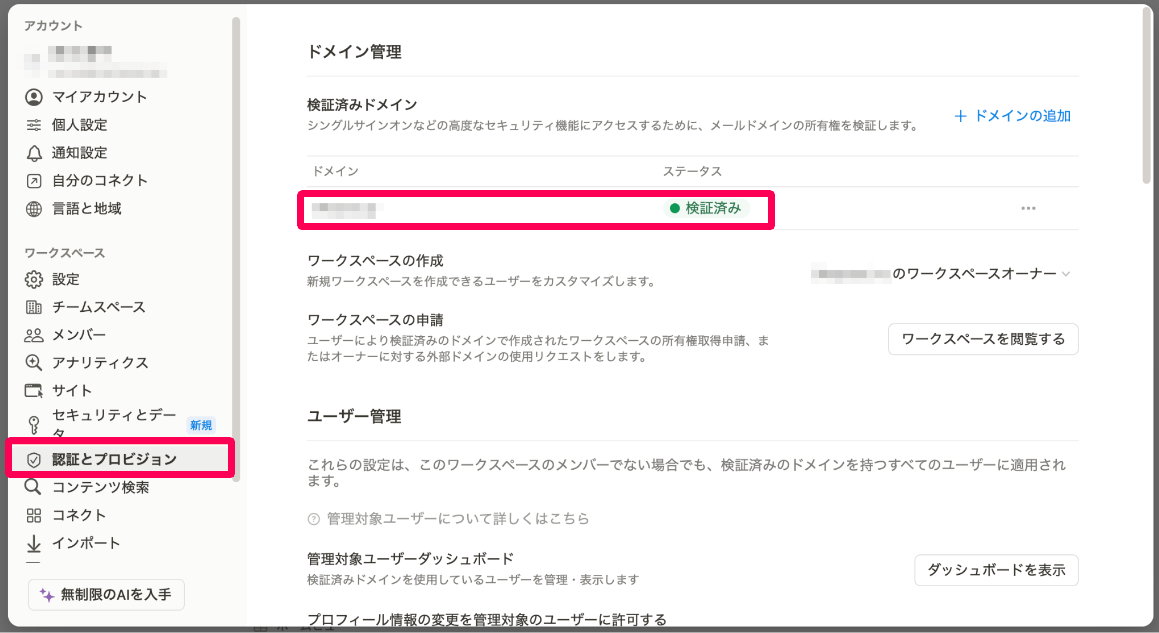Click the 管理対象ユーザーダッシュボード label
Viewport: 1159px width, 633px height.
pos(410,559)
